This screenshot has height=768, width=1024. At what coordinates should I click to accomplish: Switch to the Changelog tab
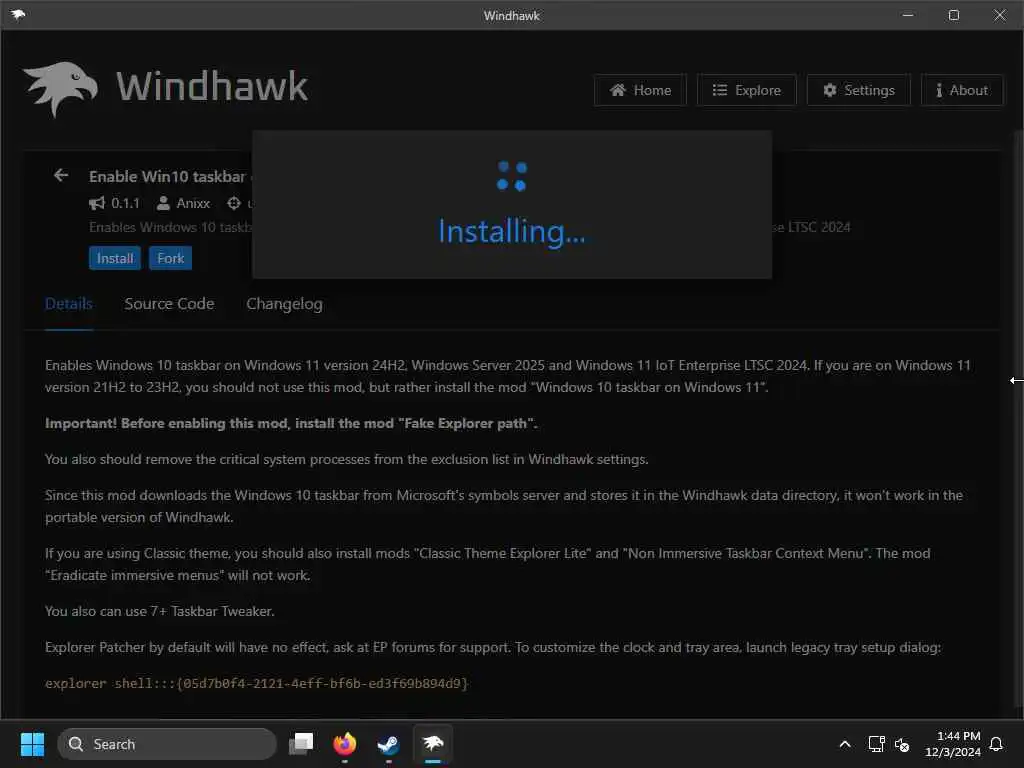(284, 304)
